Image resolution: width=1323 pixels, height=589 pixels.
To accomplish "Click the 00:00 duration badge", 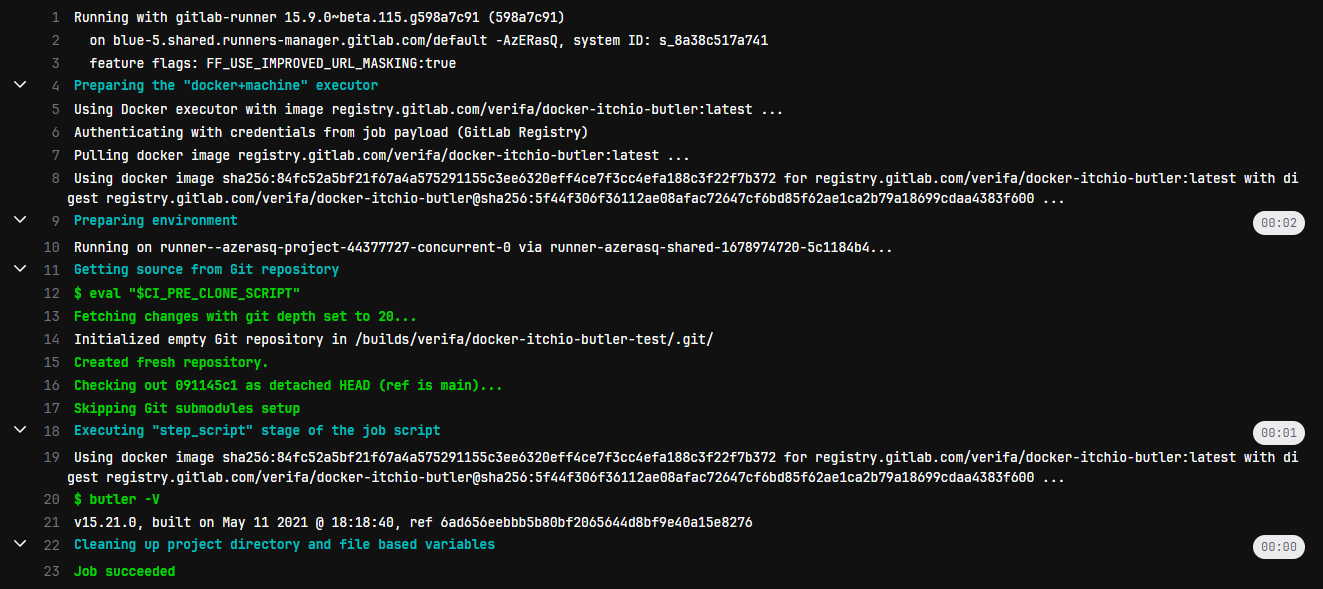I will [1279, 547].
